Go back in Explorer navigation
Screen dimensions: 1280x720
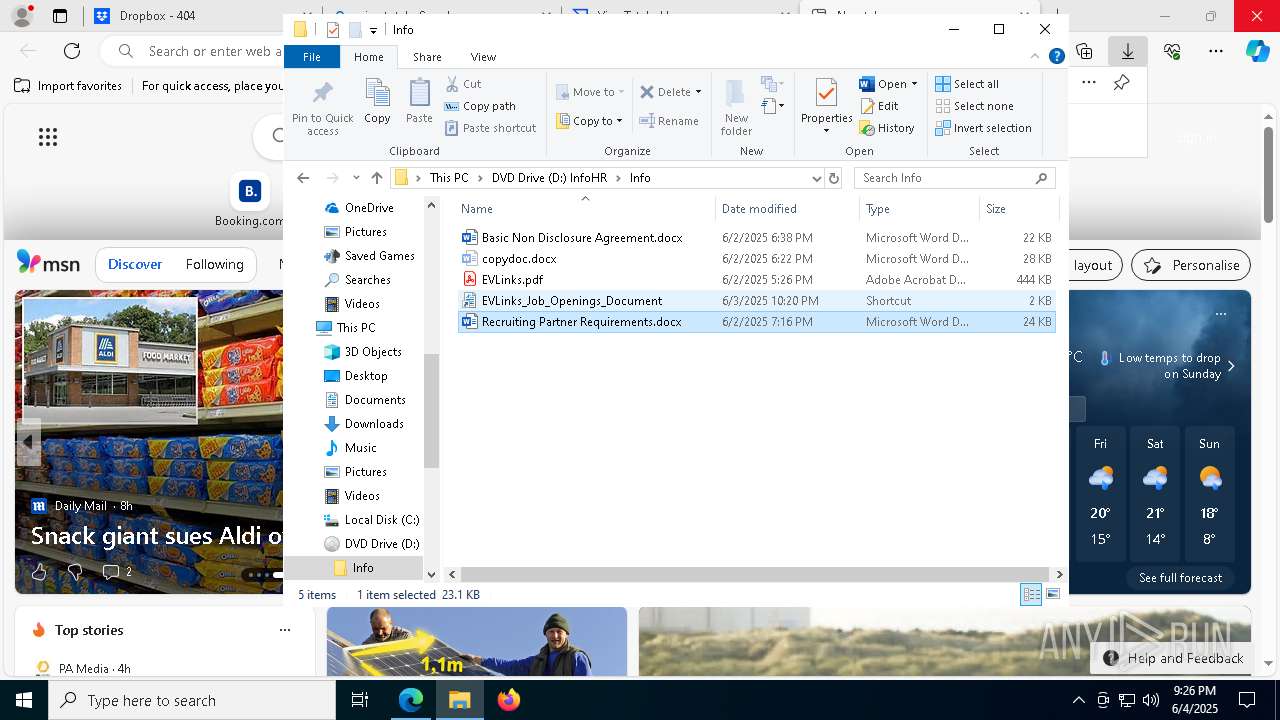coord(303,178)
